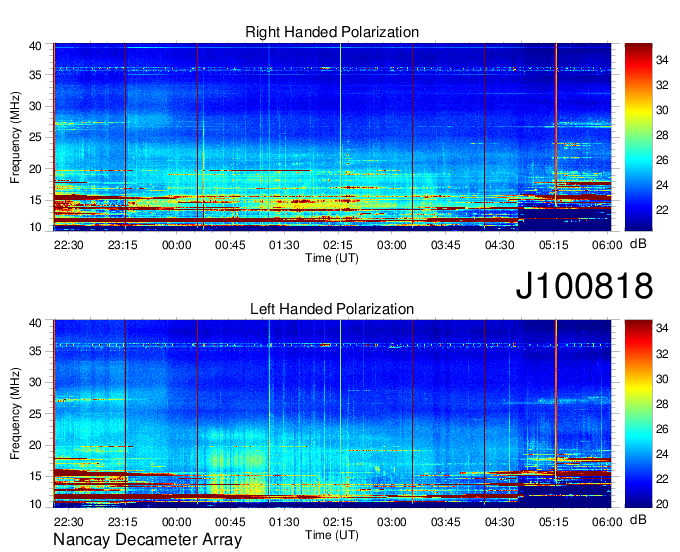Screen dimensions: 680x552
Task: Click the 22:30 tick on Right Handed time axis
Action: [x=69, y=245]
